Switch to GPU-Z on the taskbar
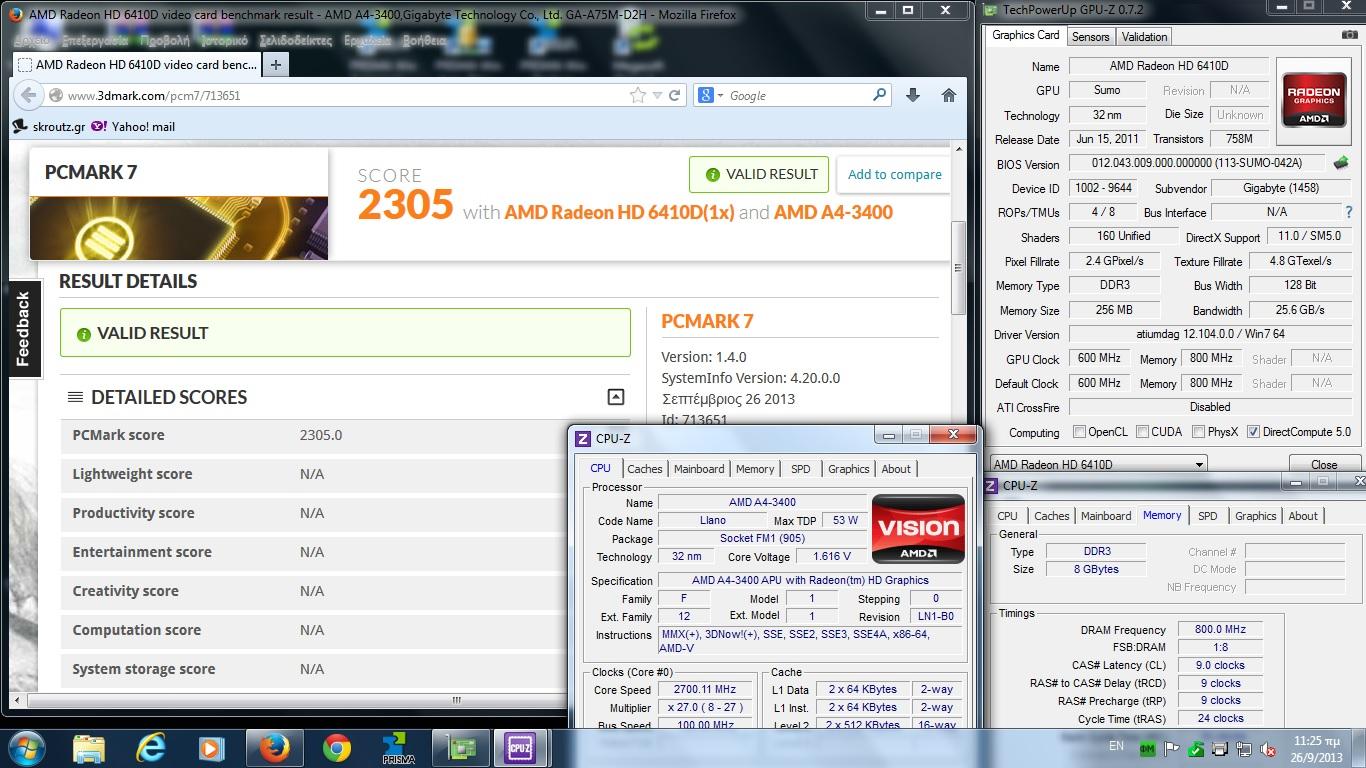The width and height of the screenshot is (1366, 768). click(x=460, y=748)
